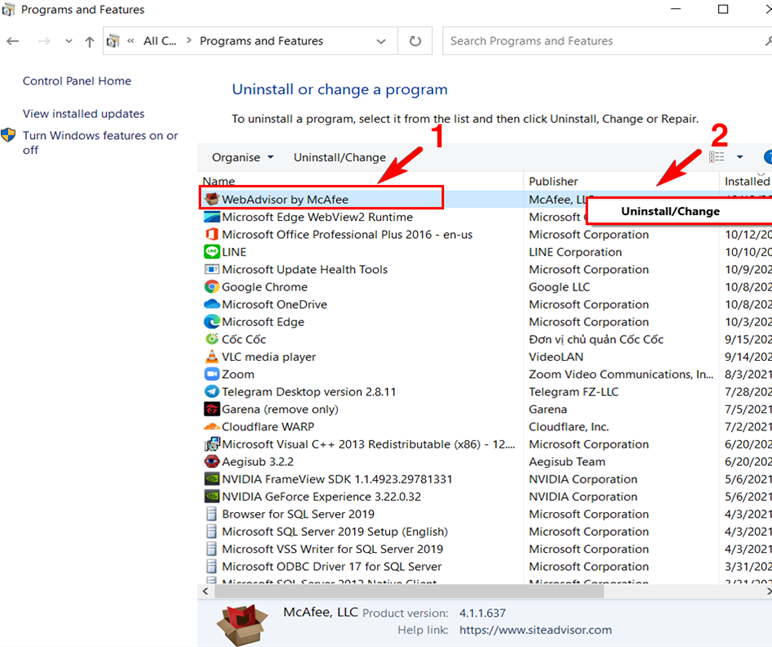Click the All C... breadcrumb segment
Image resolution: width=772 pixels, height=647 pixels.
coord(160,41)
